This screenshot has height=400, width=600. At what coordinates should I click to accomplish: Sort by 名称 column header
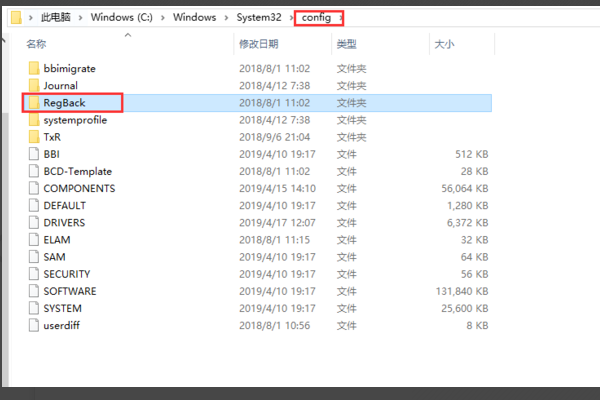point(36,44)
